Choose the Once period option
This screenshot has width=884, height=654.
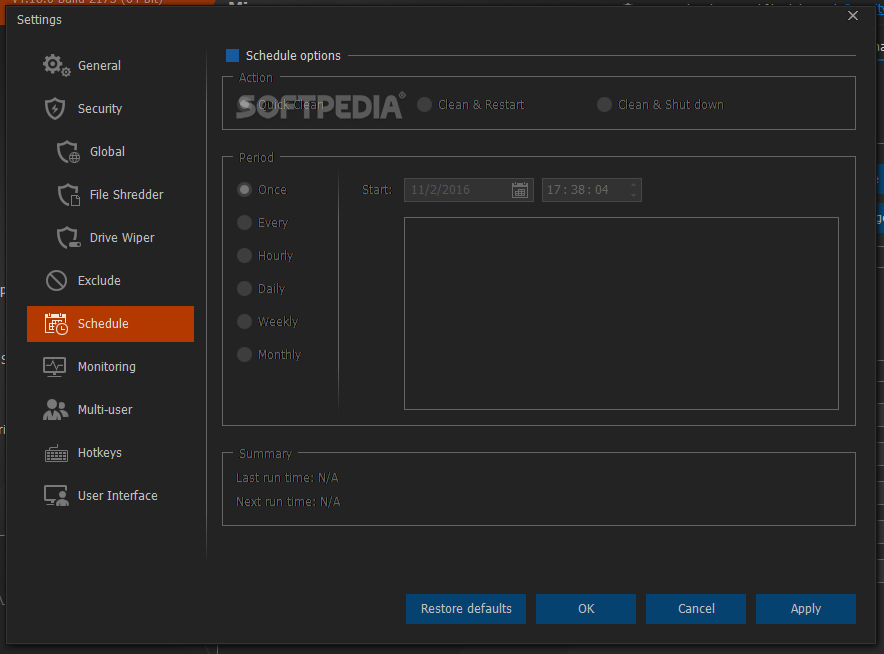pos(244,189)
